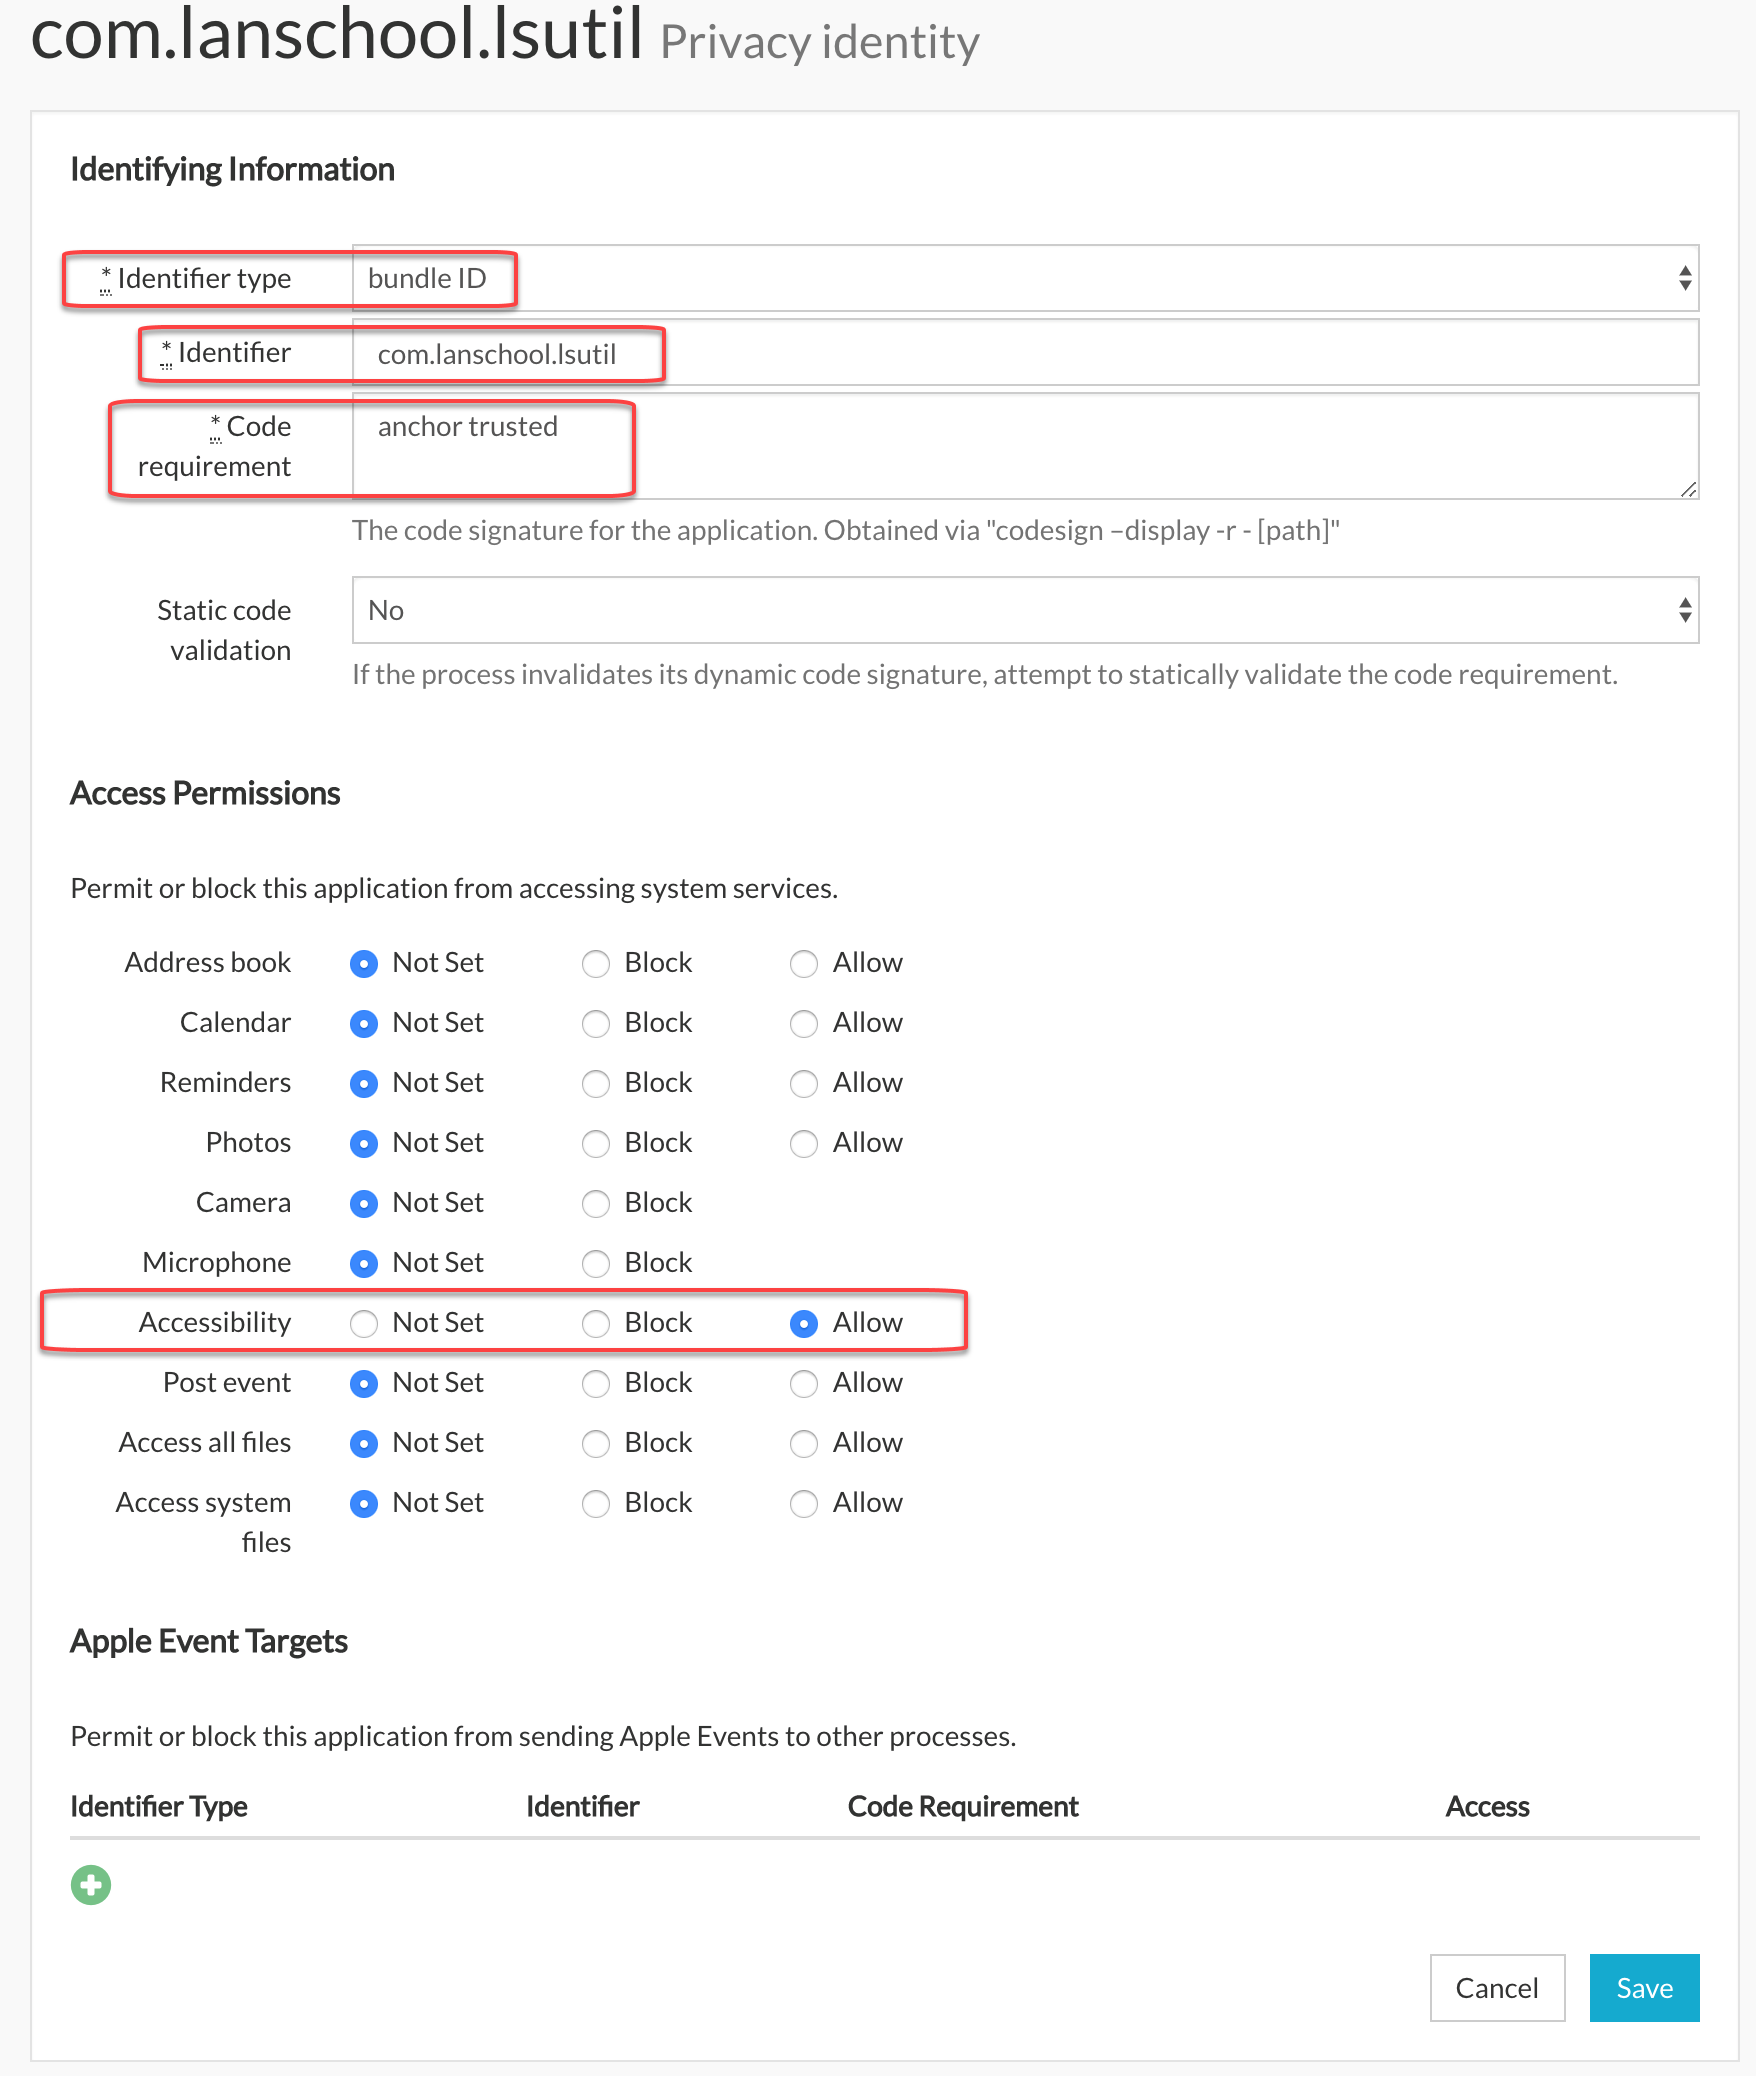Screen dimensions: 1756x2076
Task: Click the Apple Event Targets heading
Action: [x=209, y=1641]
